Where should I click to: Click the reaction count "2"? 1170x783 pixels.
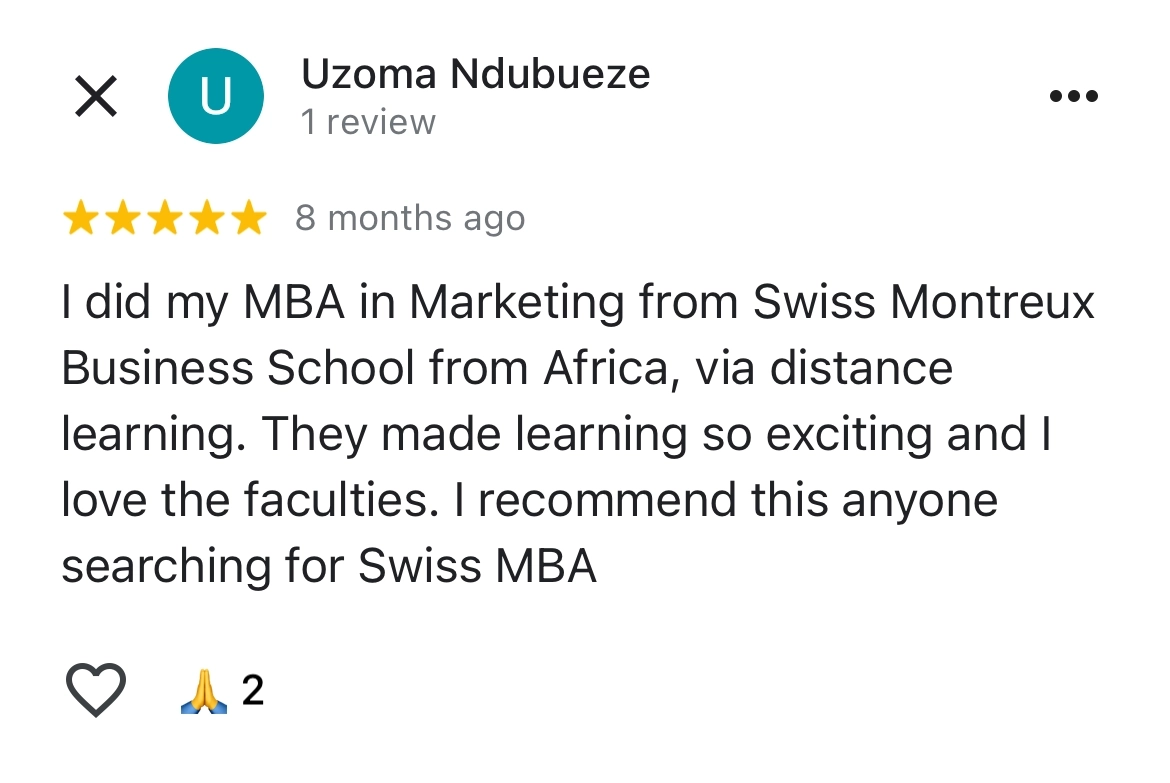pos(253,691)
